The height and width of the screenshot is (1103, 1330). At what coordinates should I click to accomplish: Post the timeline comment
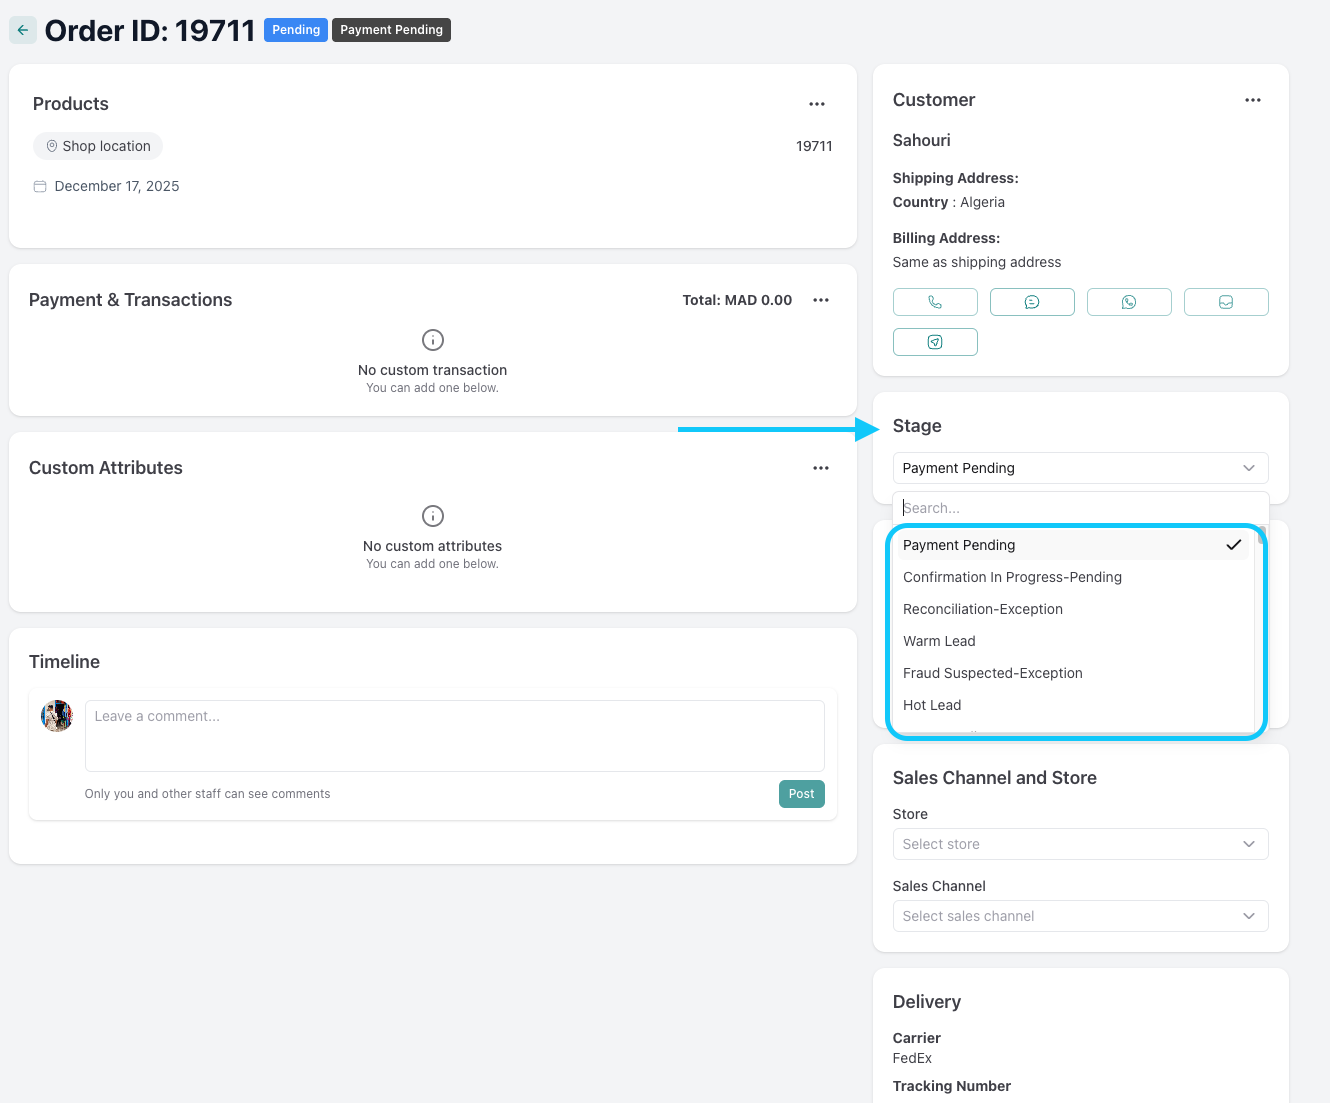[x=801, y=794]
